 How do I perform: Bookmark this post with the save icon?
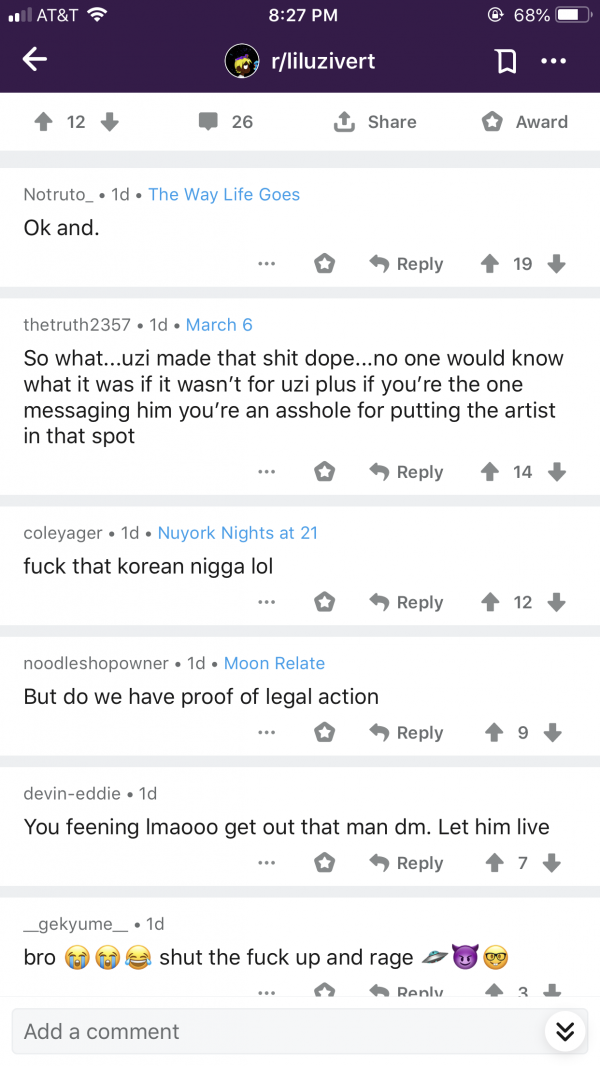tap(506, 61)
